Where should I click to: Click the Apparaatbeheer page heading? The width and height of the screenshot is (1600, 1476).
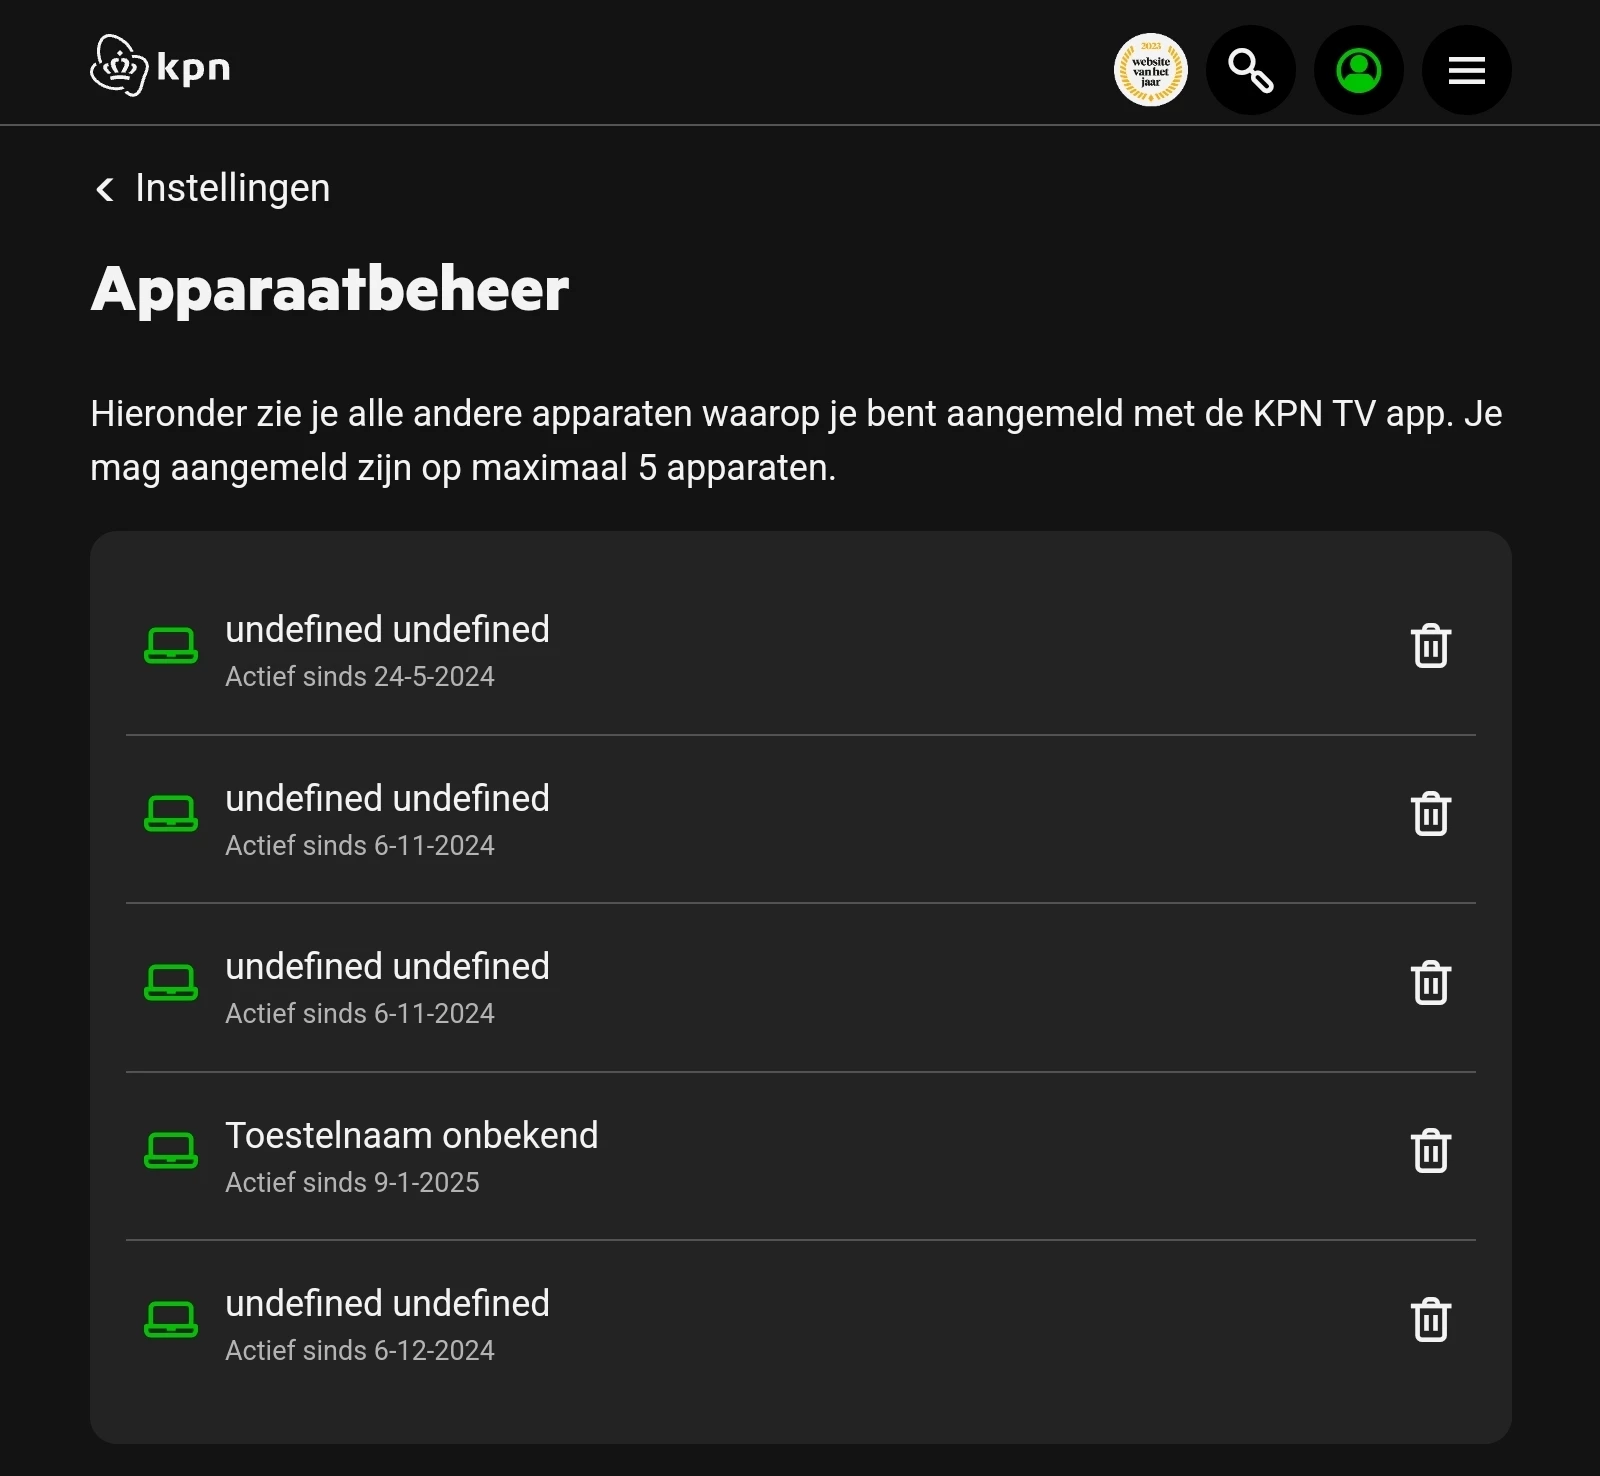[x=330, y=290]
